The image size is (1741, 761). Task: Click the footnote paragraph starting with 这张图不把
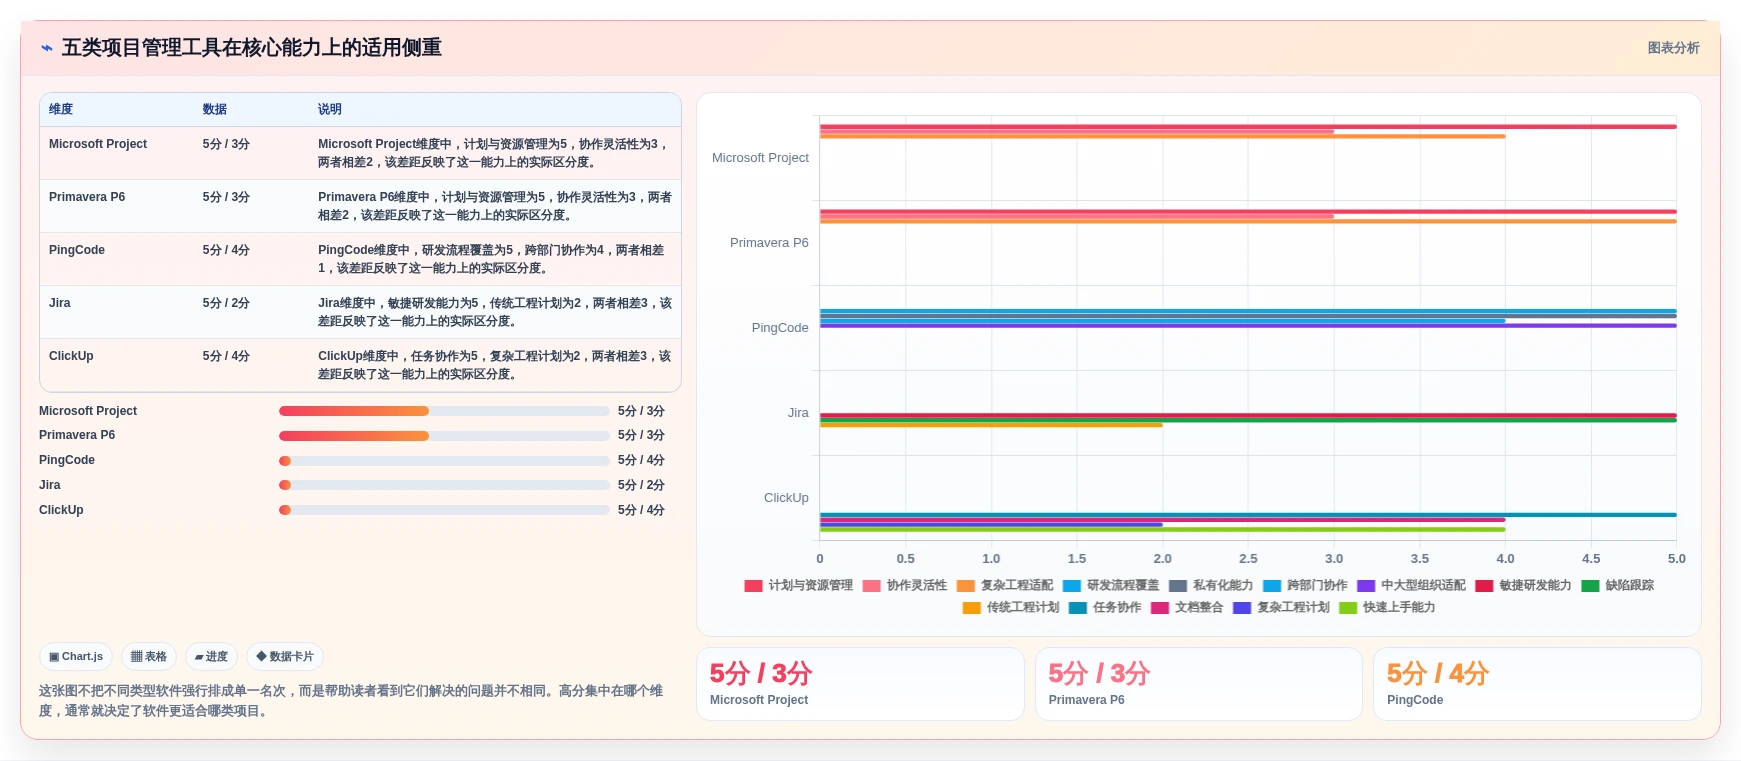tap(351, 701)
